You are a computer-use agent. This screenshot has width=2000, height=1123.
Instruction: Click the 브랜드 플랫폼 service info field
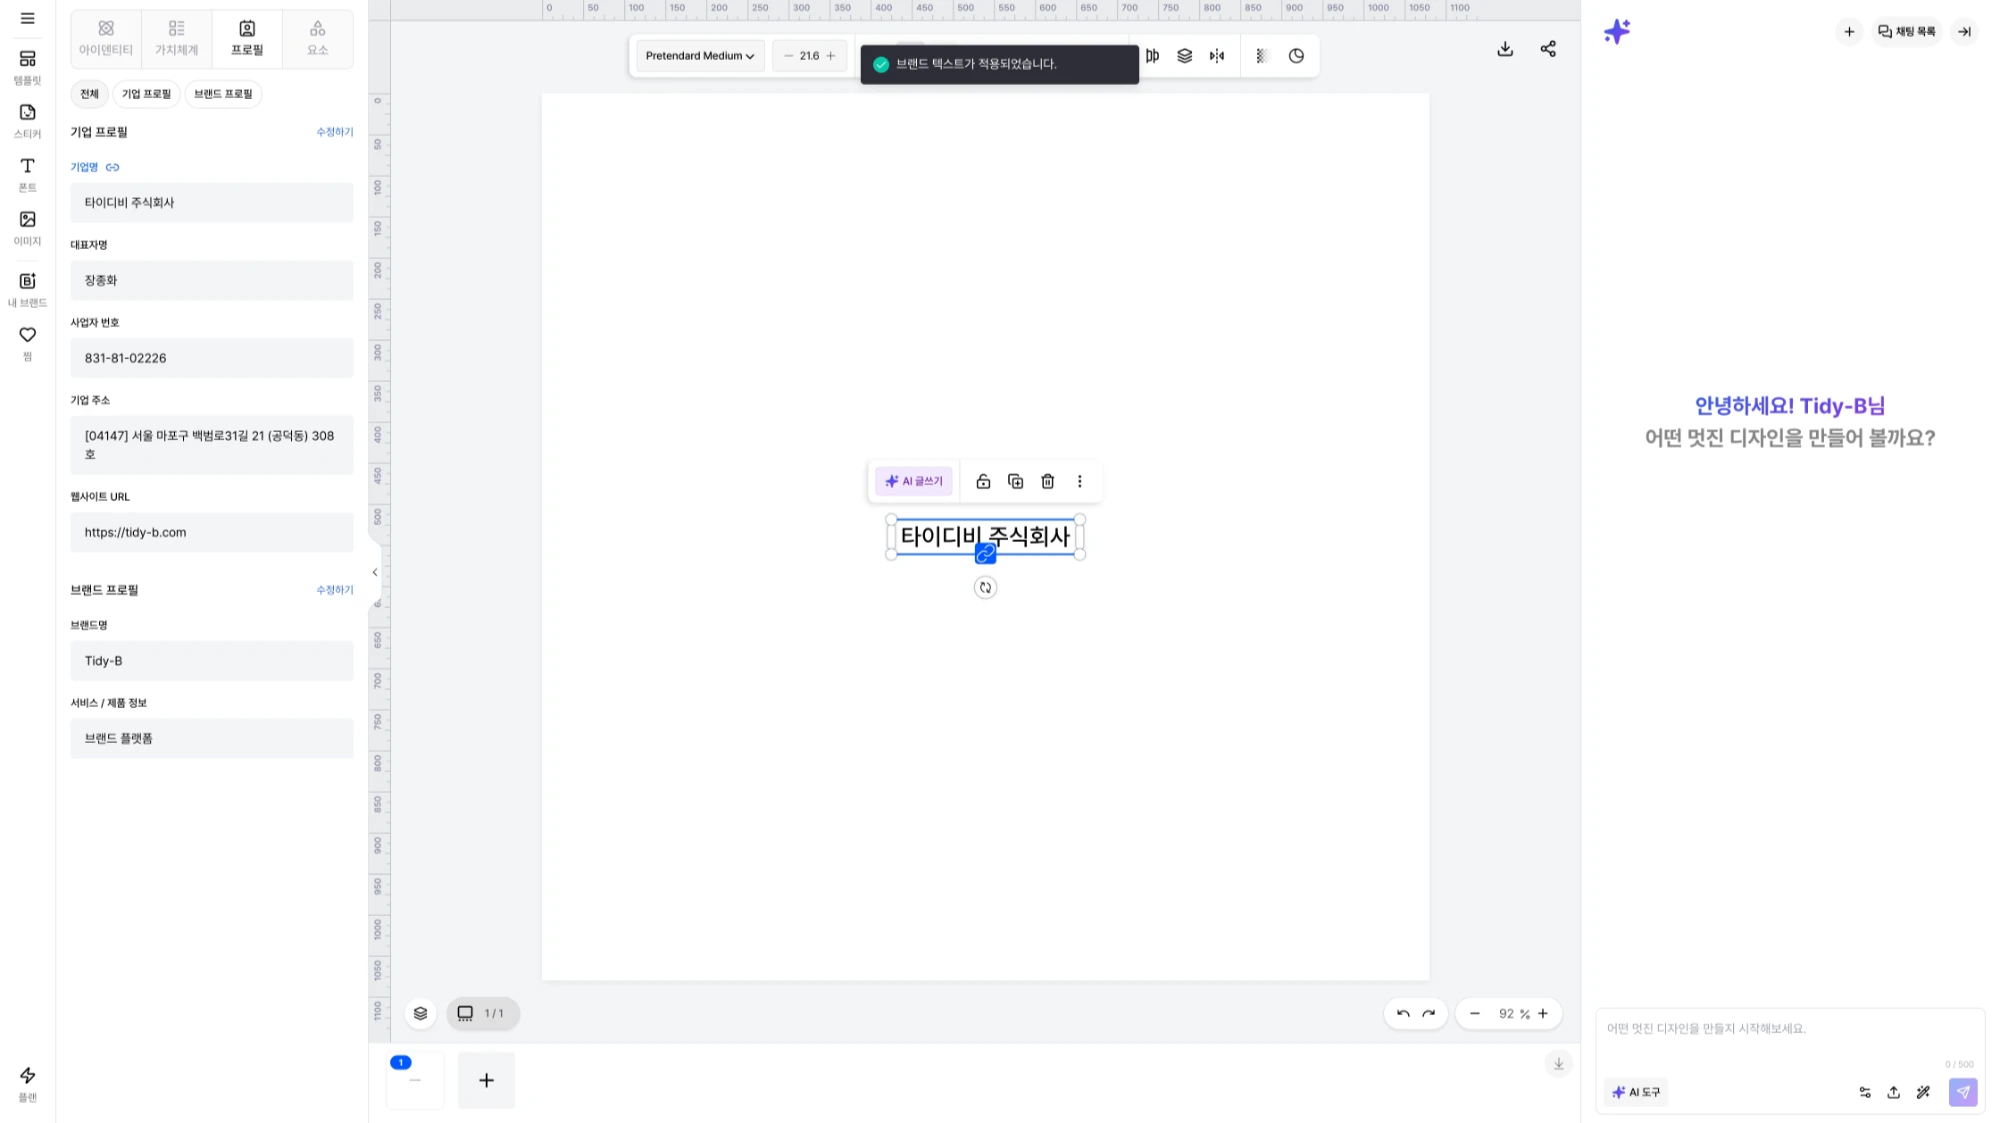coord(211,738)
